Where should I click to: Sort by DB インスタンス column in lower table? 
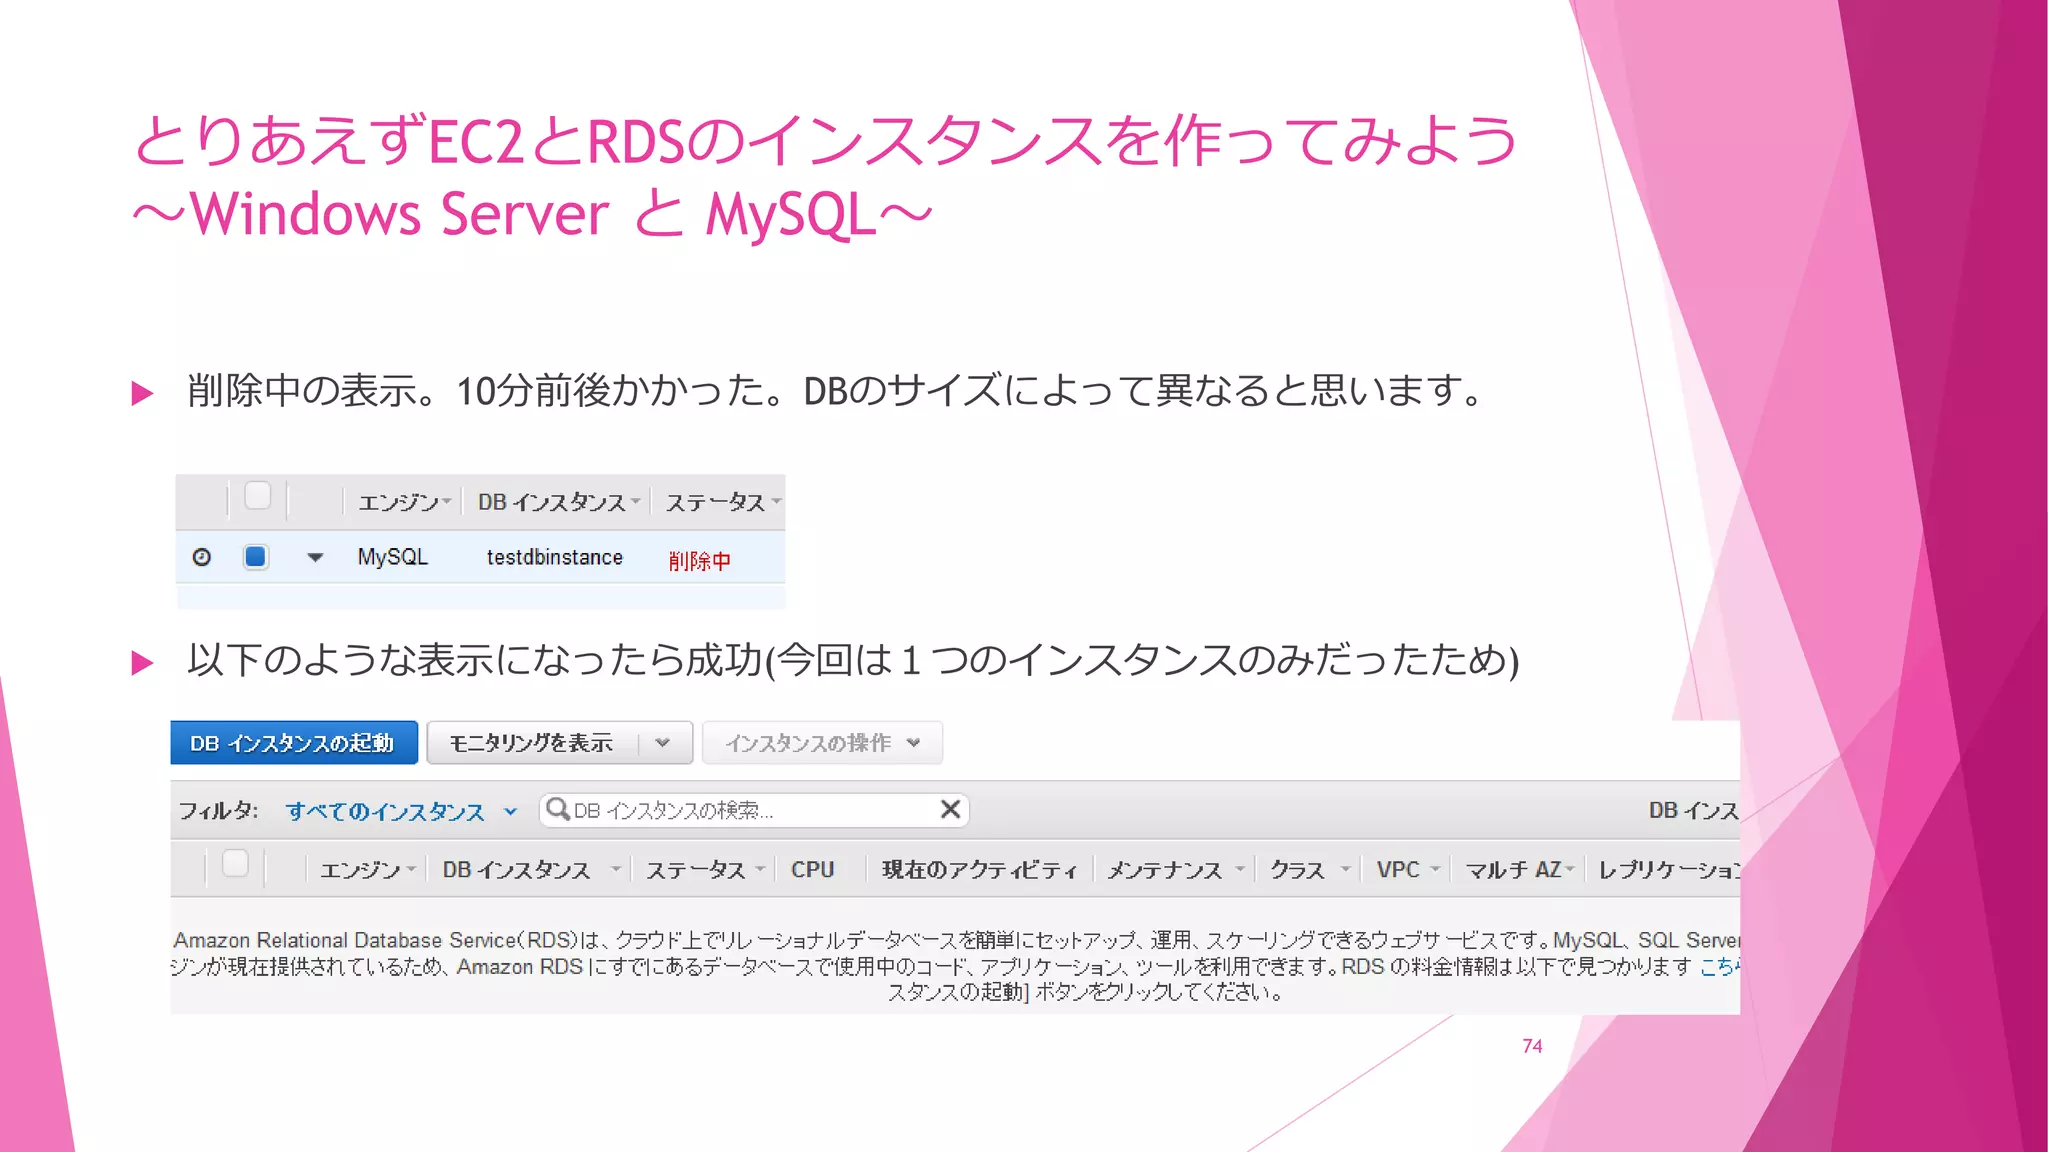(531, 870)
